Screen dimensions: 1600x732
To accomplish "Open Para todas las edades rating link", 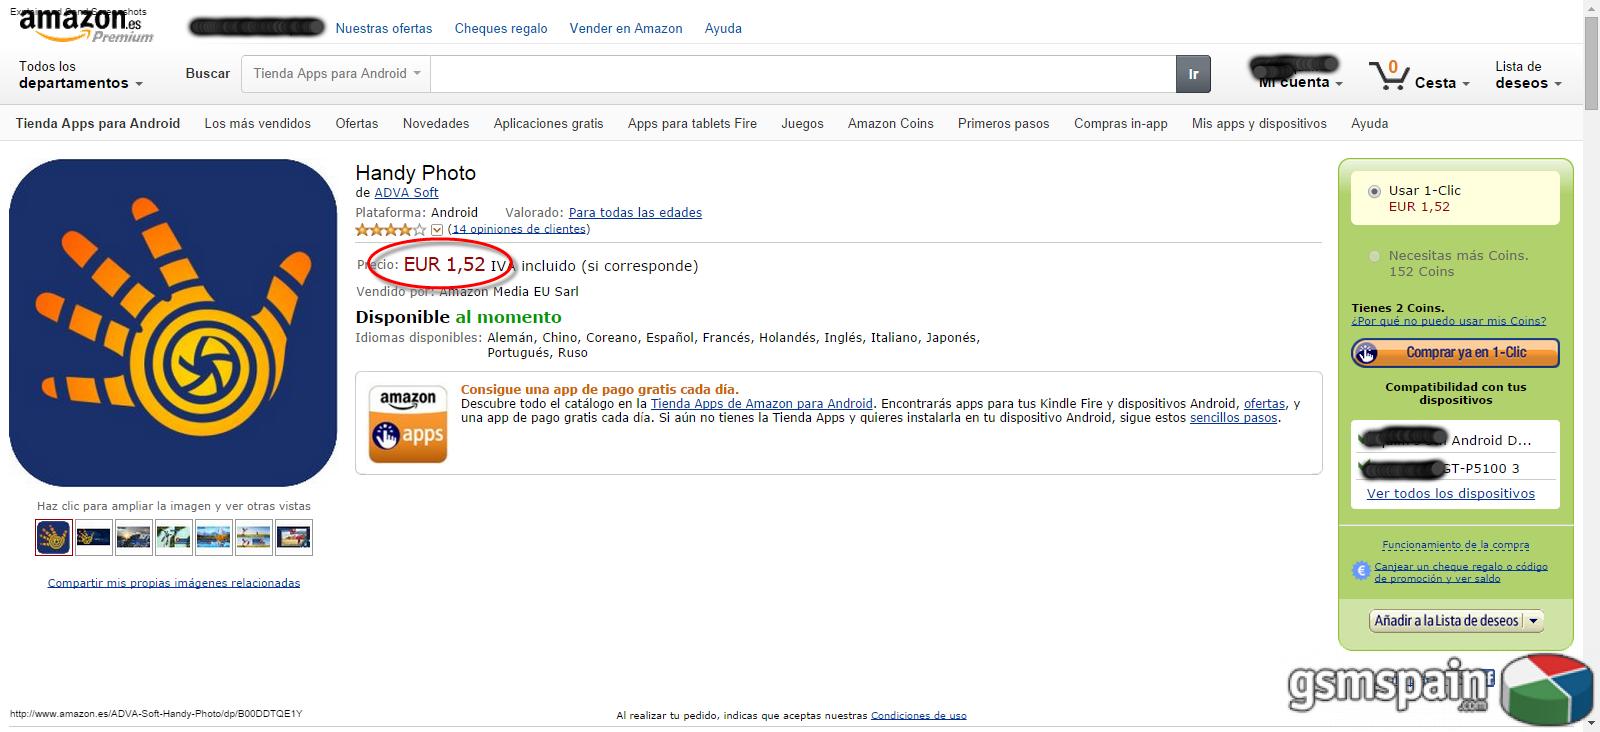I will (635, 212).
